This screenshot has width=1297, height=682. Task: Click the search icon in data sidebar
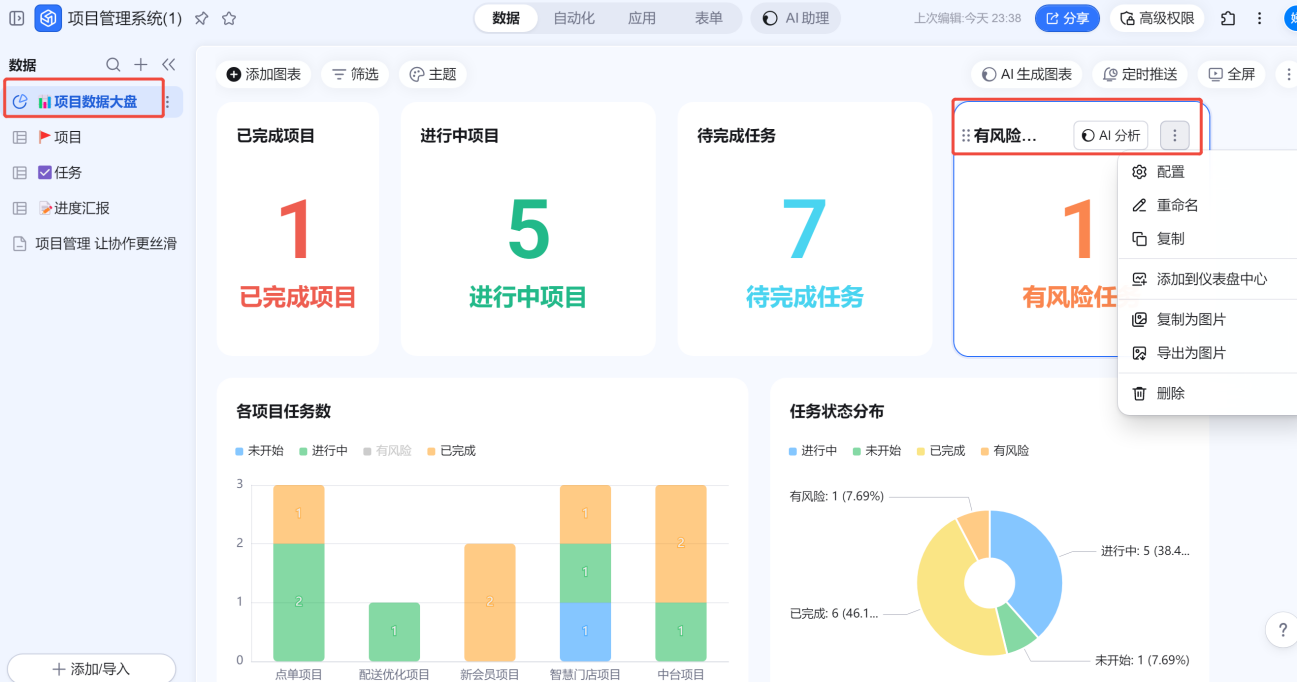point(113,65)
